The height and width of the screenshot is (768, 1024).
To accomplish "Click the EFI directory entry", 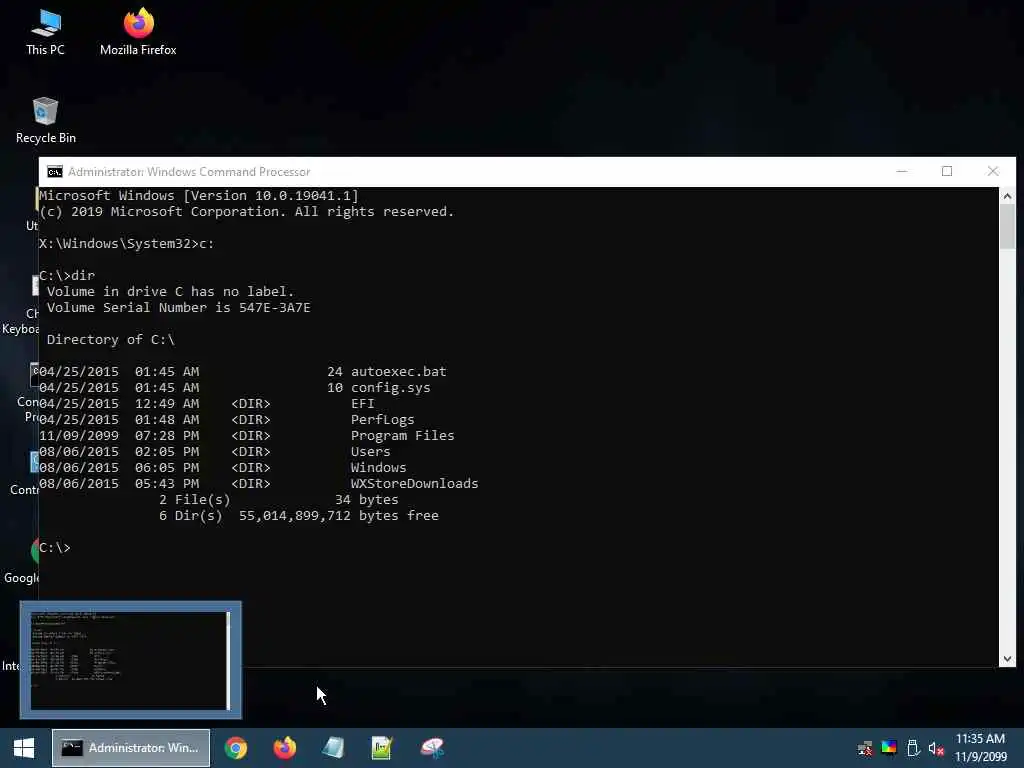I will pos(362,404).
